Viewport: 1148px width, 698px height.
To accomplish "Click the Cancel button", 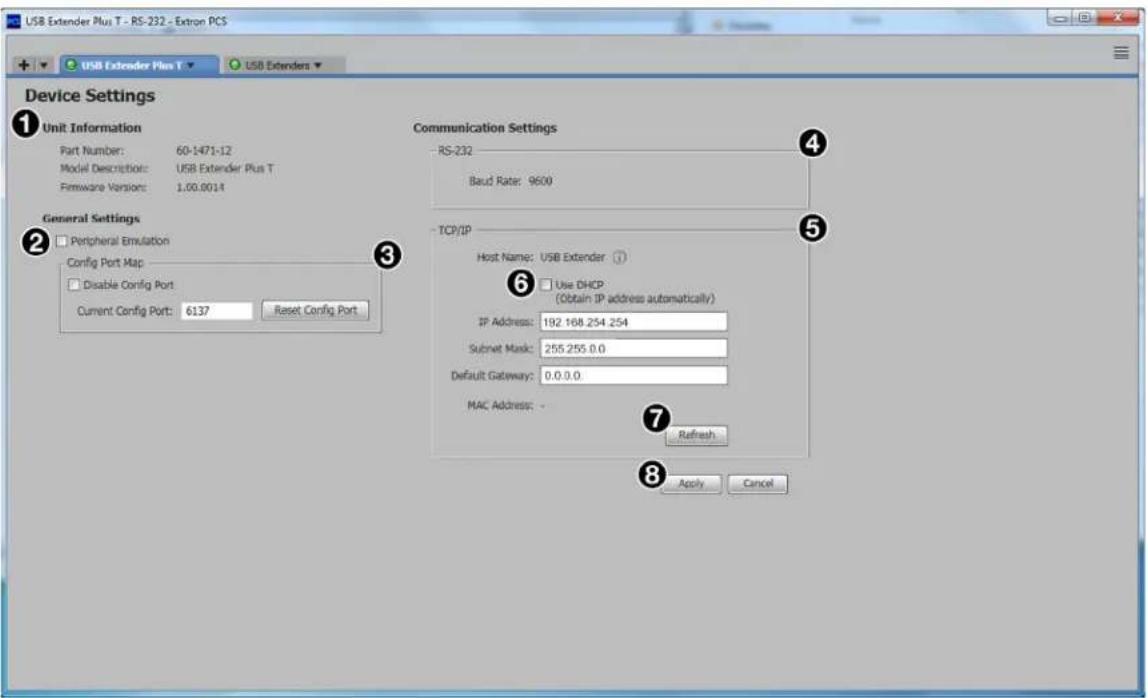I will 758,483.
